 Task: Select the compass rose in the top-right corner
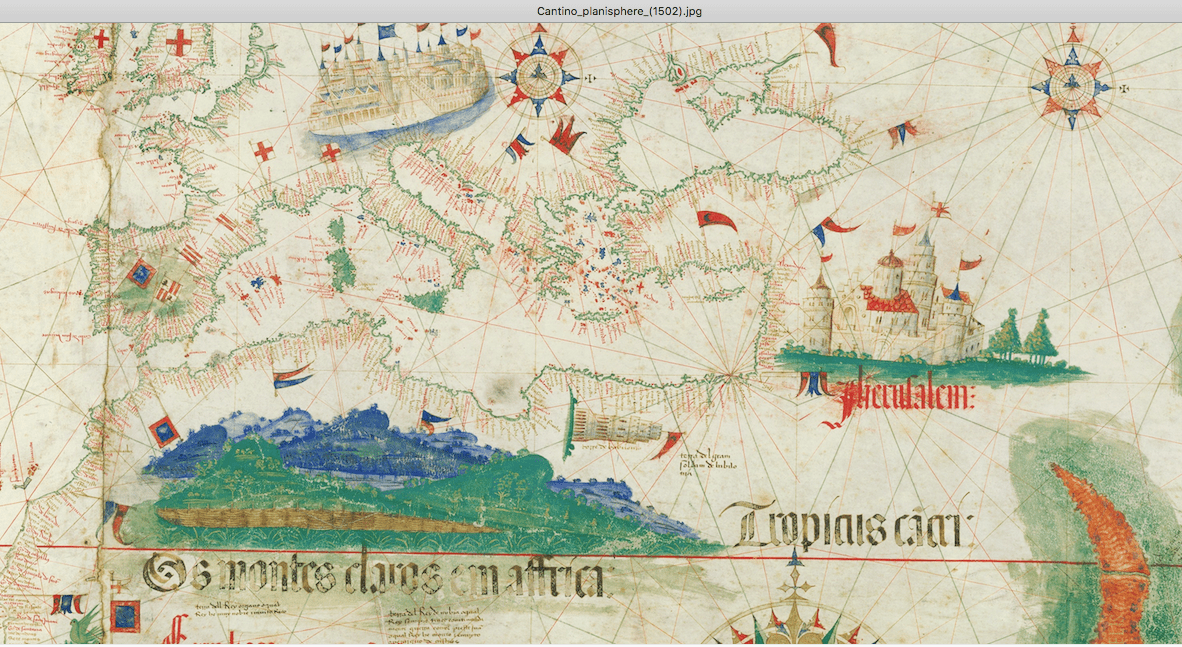[x=1072, y=85]
